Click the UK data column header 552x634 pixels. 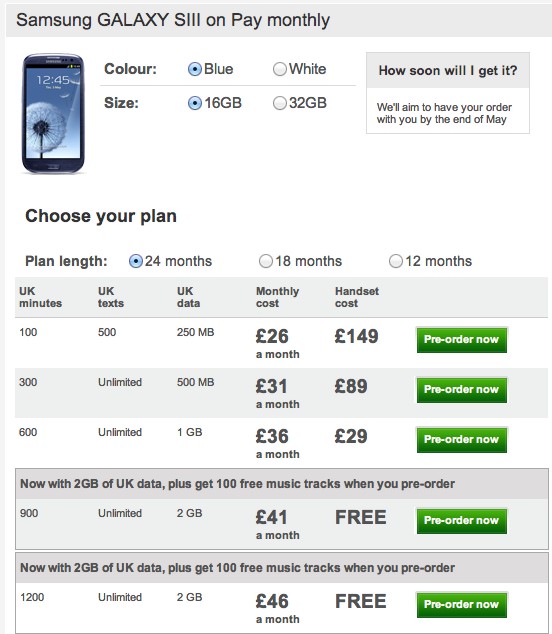click(x=188, y=297)
